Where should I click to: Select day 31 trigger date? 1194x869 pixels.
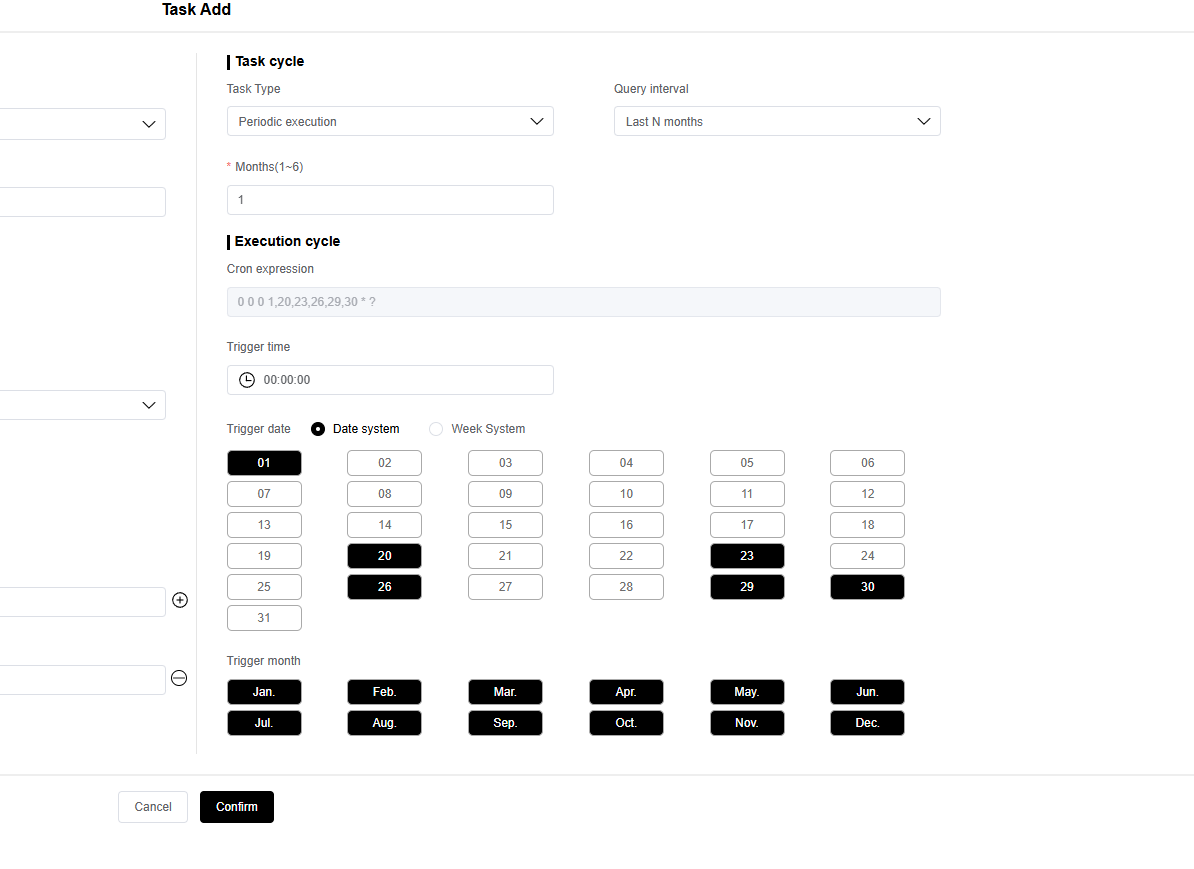[264, 618]
